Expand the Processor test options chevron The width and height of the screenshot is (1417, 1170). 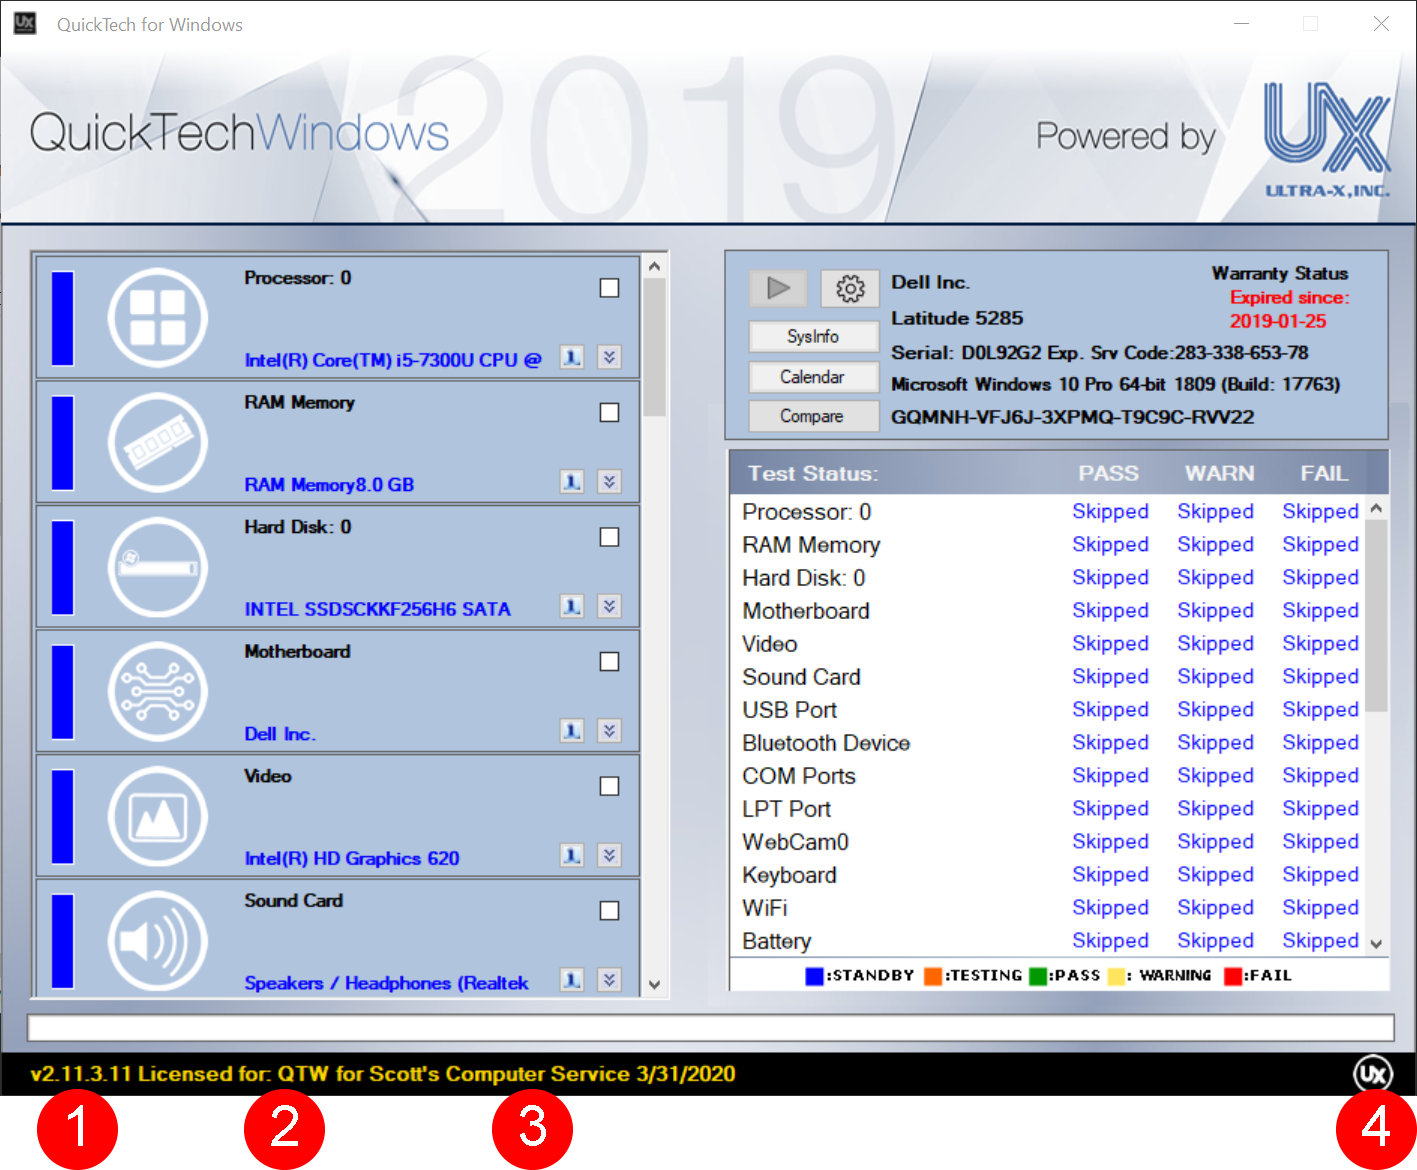(609, 358)
